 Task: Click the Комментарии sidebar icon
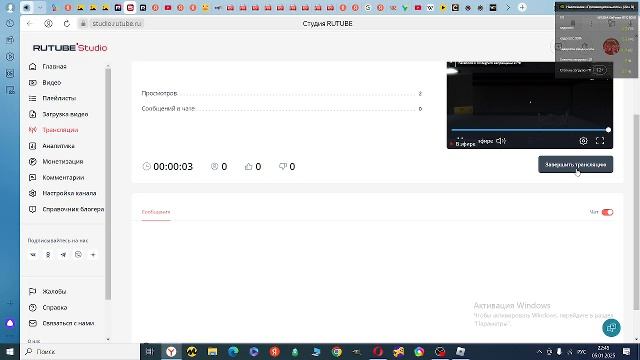pyautogui.click(x=33, y=178)
